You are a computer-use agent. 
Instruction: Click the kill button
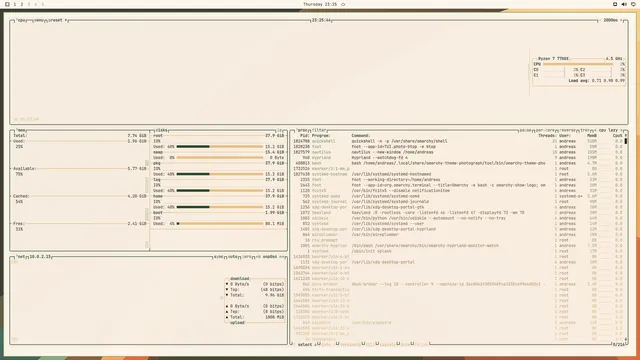[370, 344]
